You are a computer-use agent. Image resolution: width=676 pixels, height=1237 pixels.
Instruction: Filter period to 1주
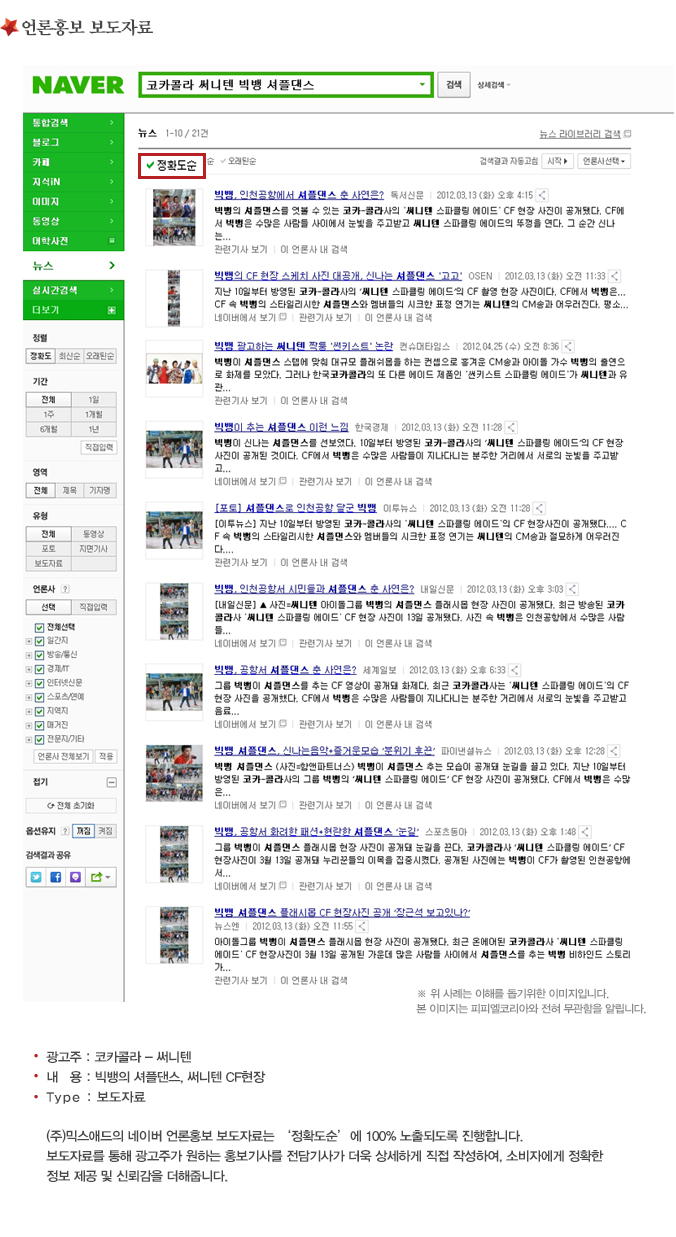click(x=48, y=413)
